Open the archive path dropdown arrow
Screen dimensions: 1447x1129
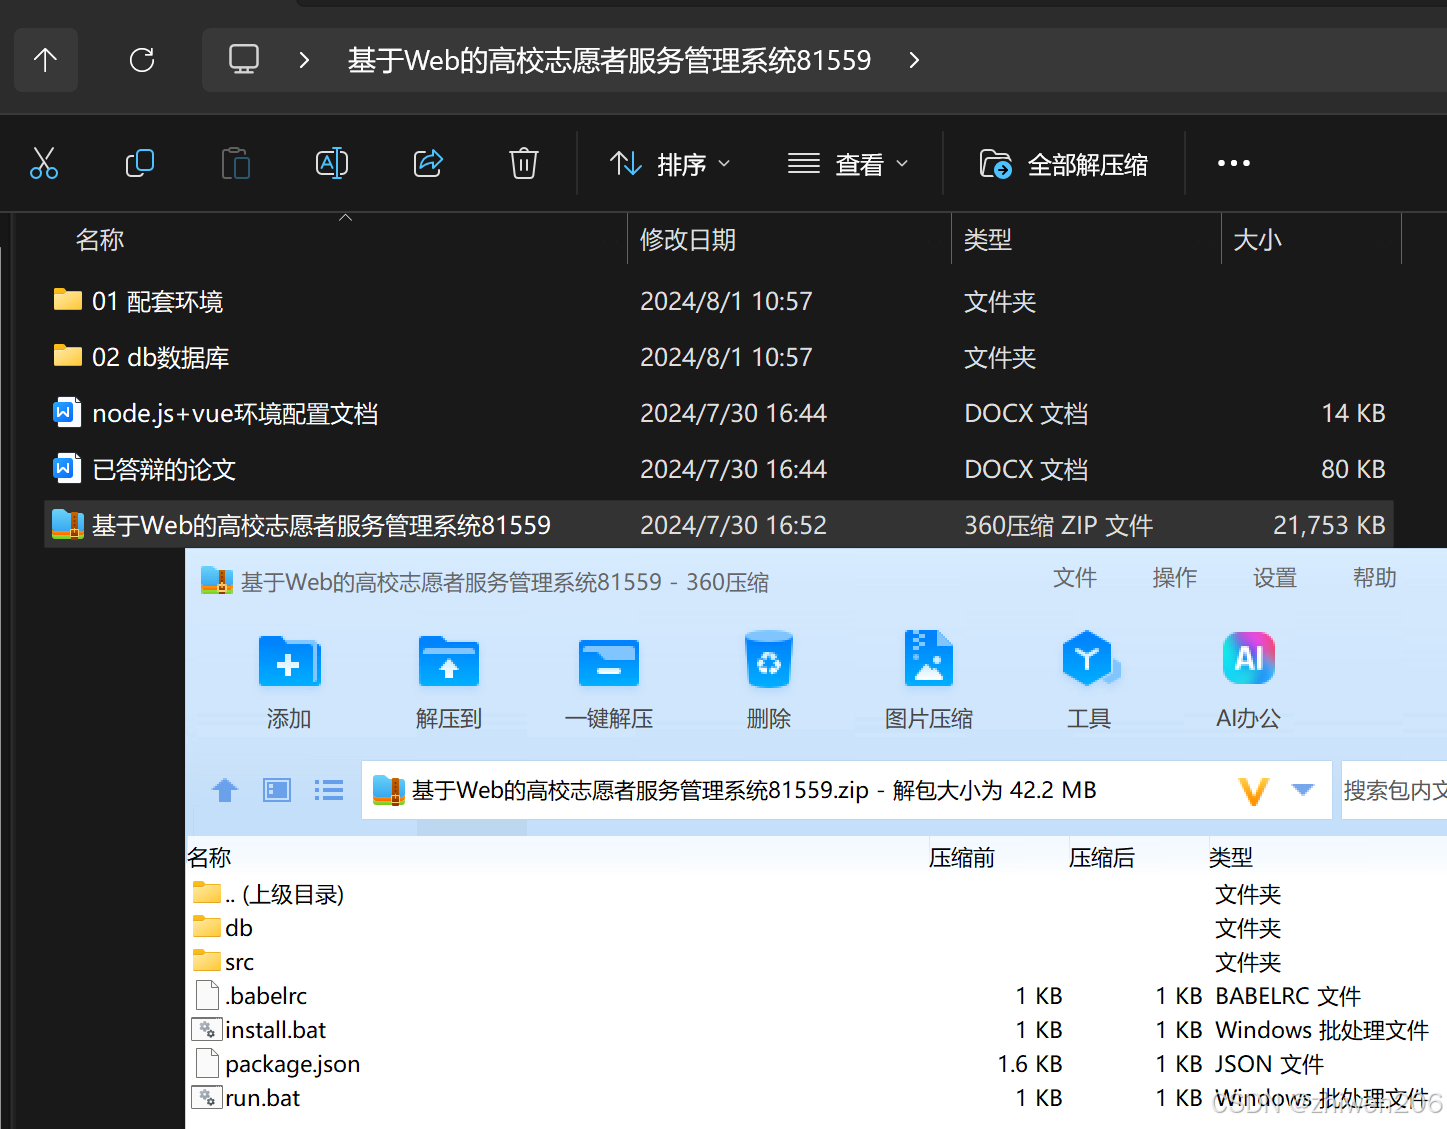(1303, 790)
